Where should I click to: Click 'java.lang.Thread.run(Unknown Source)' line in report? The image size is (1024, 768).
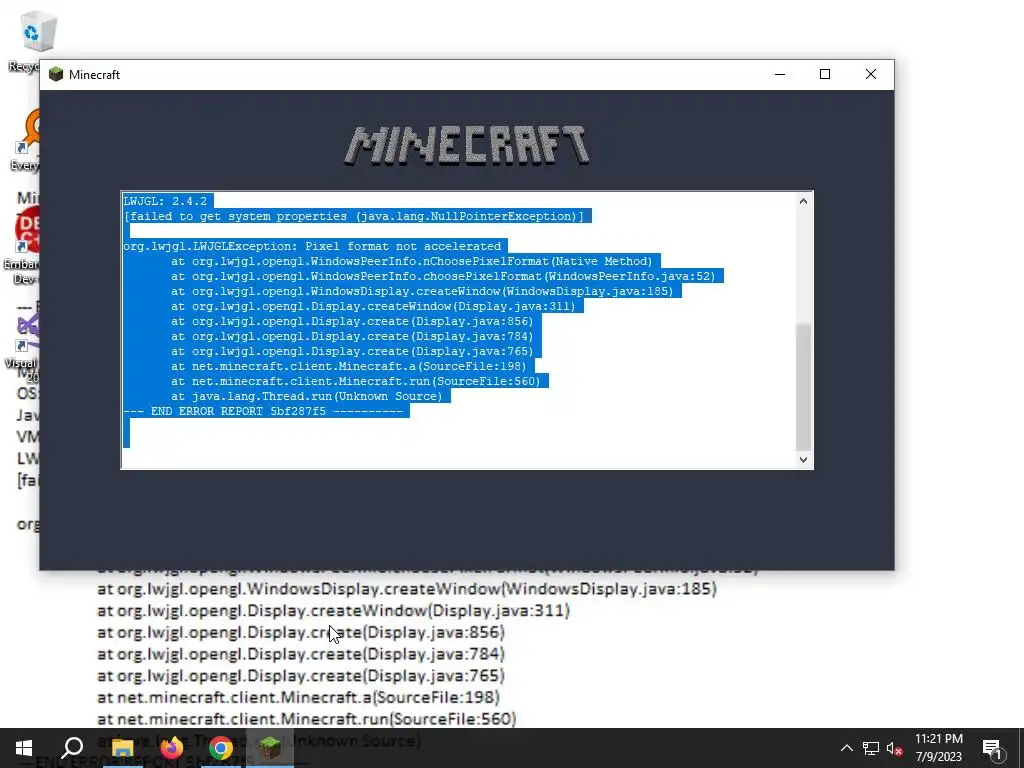(307, 396)
